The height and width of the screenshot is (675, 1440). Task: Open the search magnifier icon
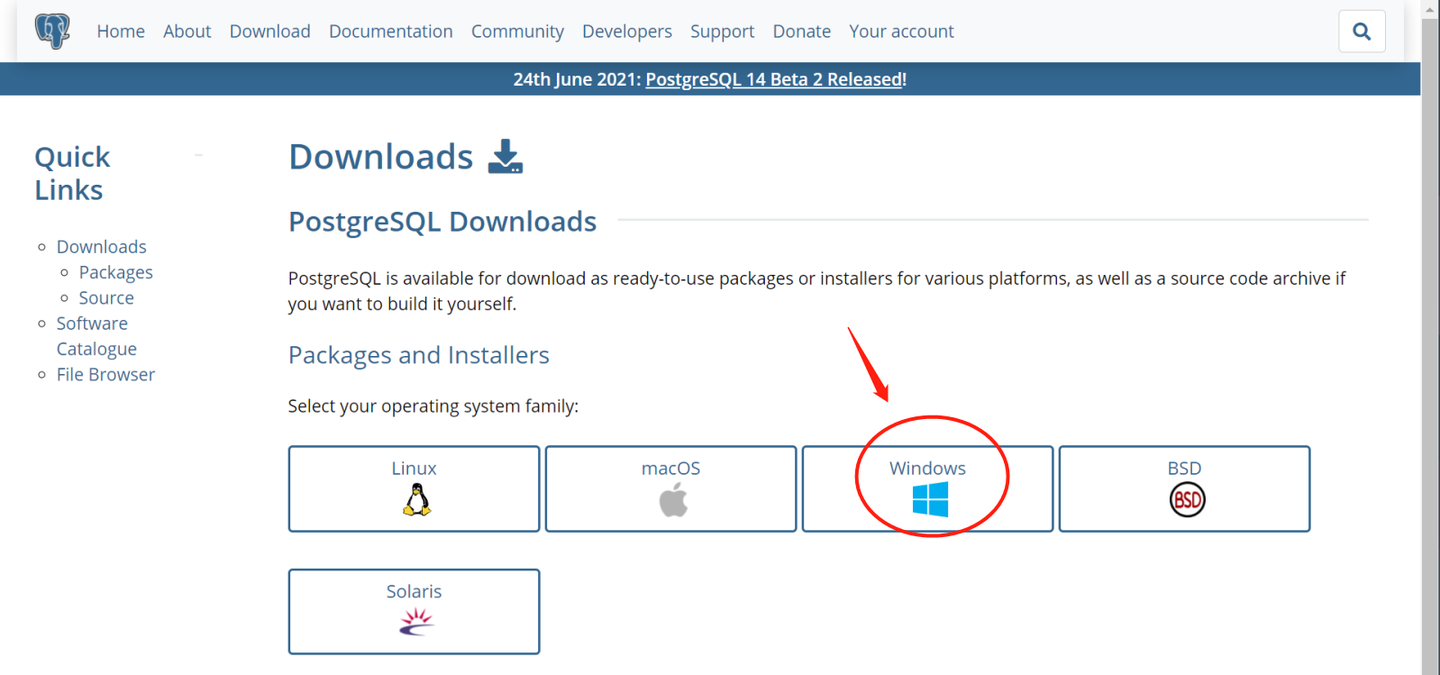pos(1361,31)
